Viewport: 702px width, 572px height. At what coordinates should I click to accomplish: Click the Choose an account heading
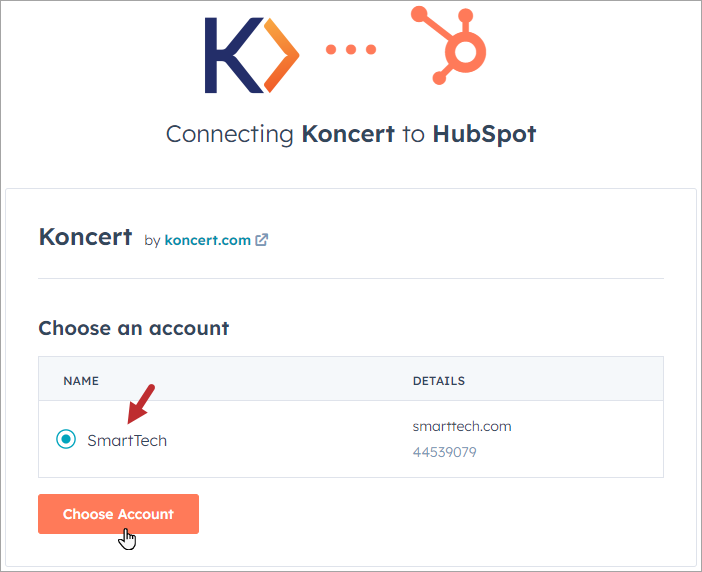point(134,329)
